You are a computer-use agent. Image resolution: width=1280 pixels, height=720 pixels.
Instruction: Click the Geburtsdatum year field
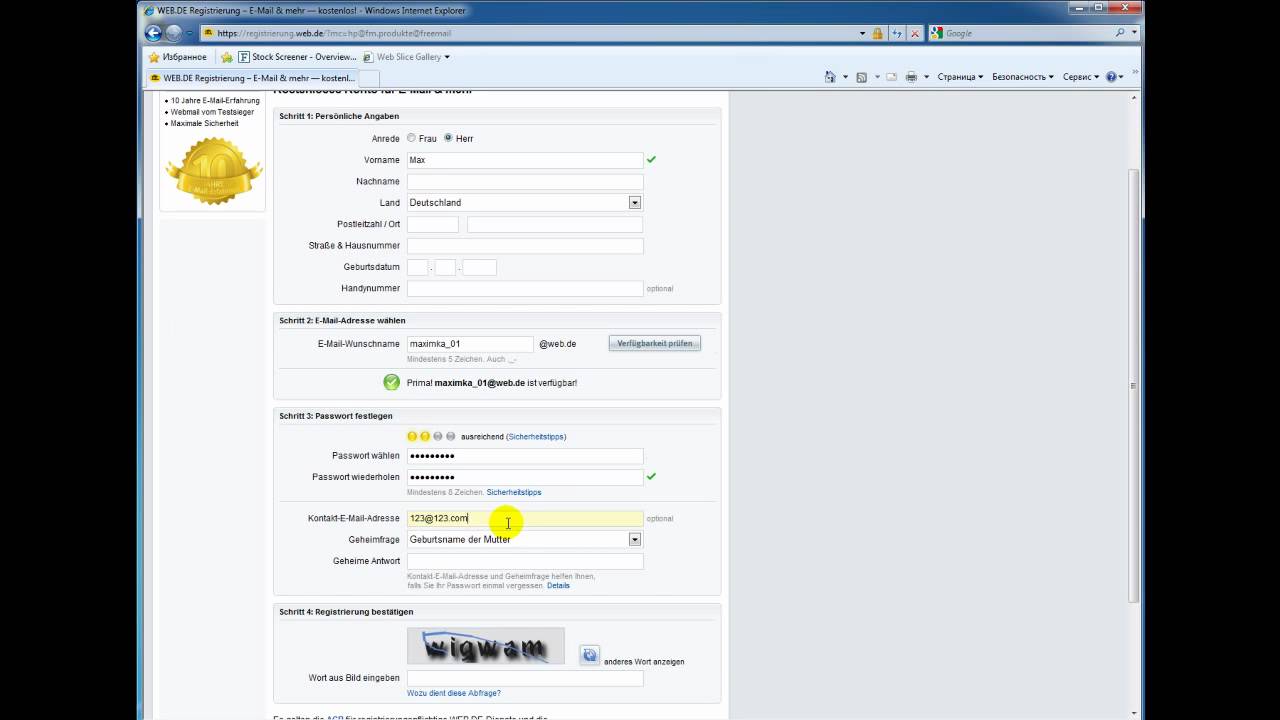[x=480, y=267]
